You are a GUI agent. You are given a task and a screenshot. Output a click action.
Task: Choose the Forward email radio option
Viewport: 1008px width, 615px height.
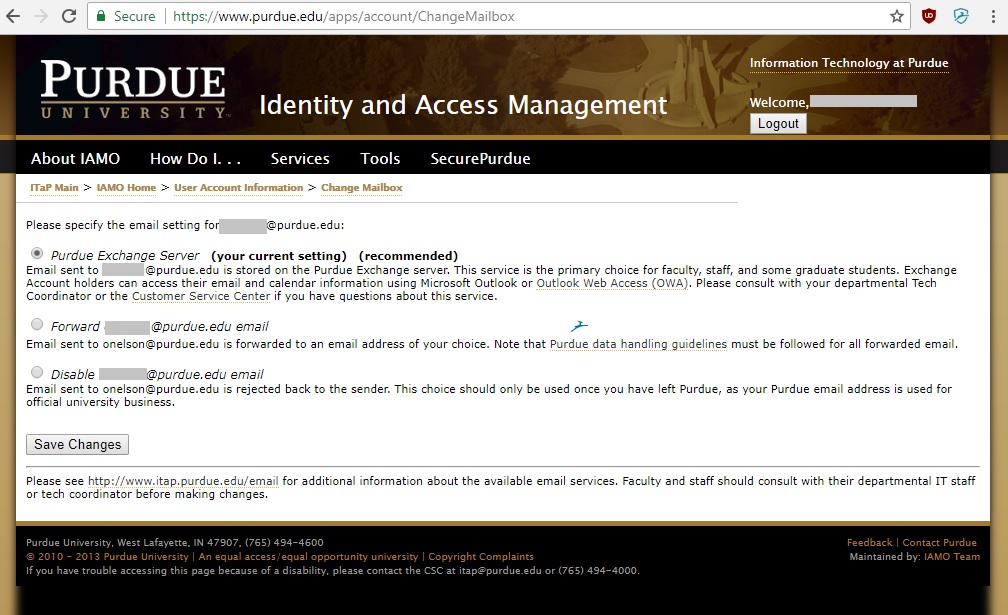(x=38, y=325)
